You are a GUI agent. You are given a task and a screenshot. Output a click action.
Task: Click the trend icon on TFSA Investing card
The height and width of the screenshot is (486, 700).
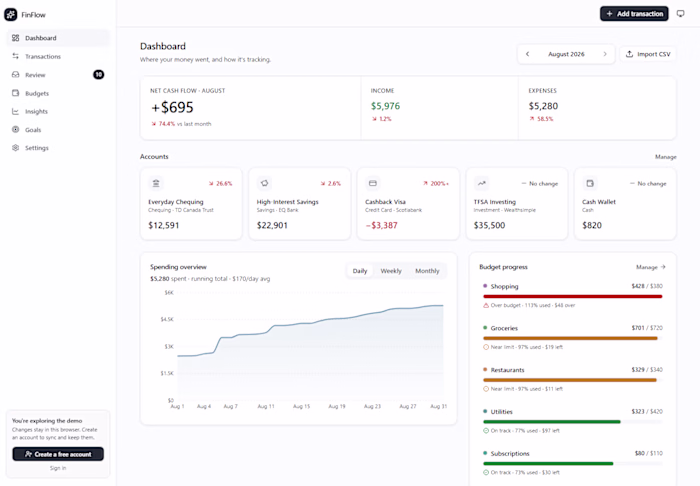(482, 183)
